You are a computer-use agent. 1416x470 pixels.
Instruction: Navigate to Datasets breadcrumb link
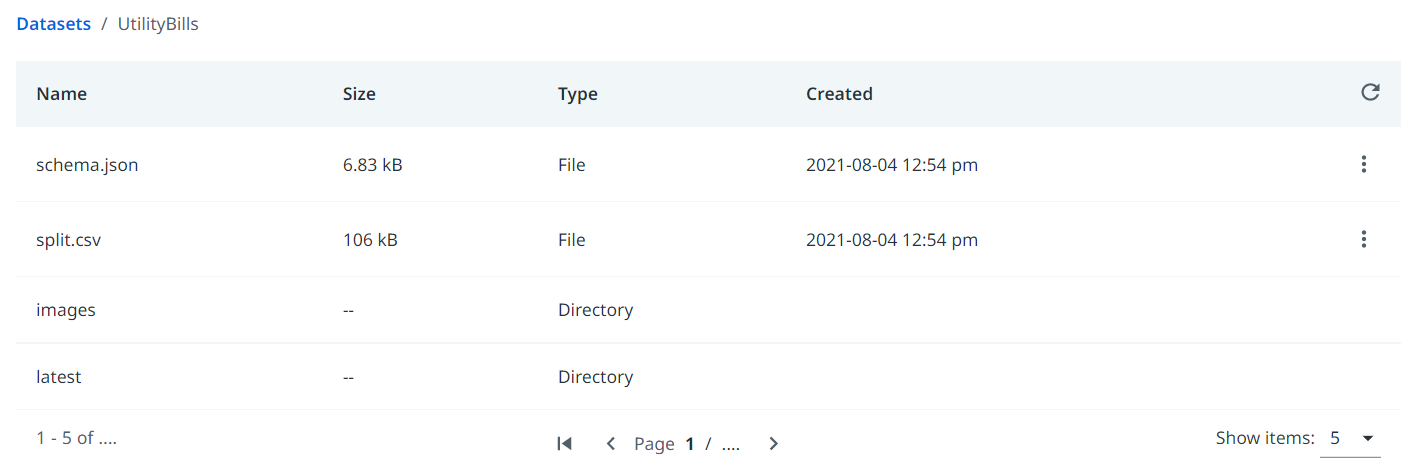point(54,24)
